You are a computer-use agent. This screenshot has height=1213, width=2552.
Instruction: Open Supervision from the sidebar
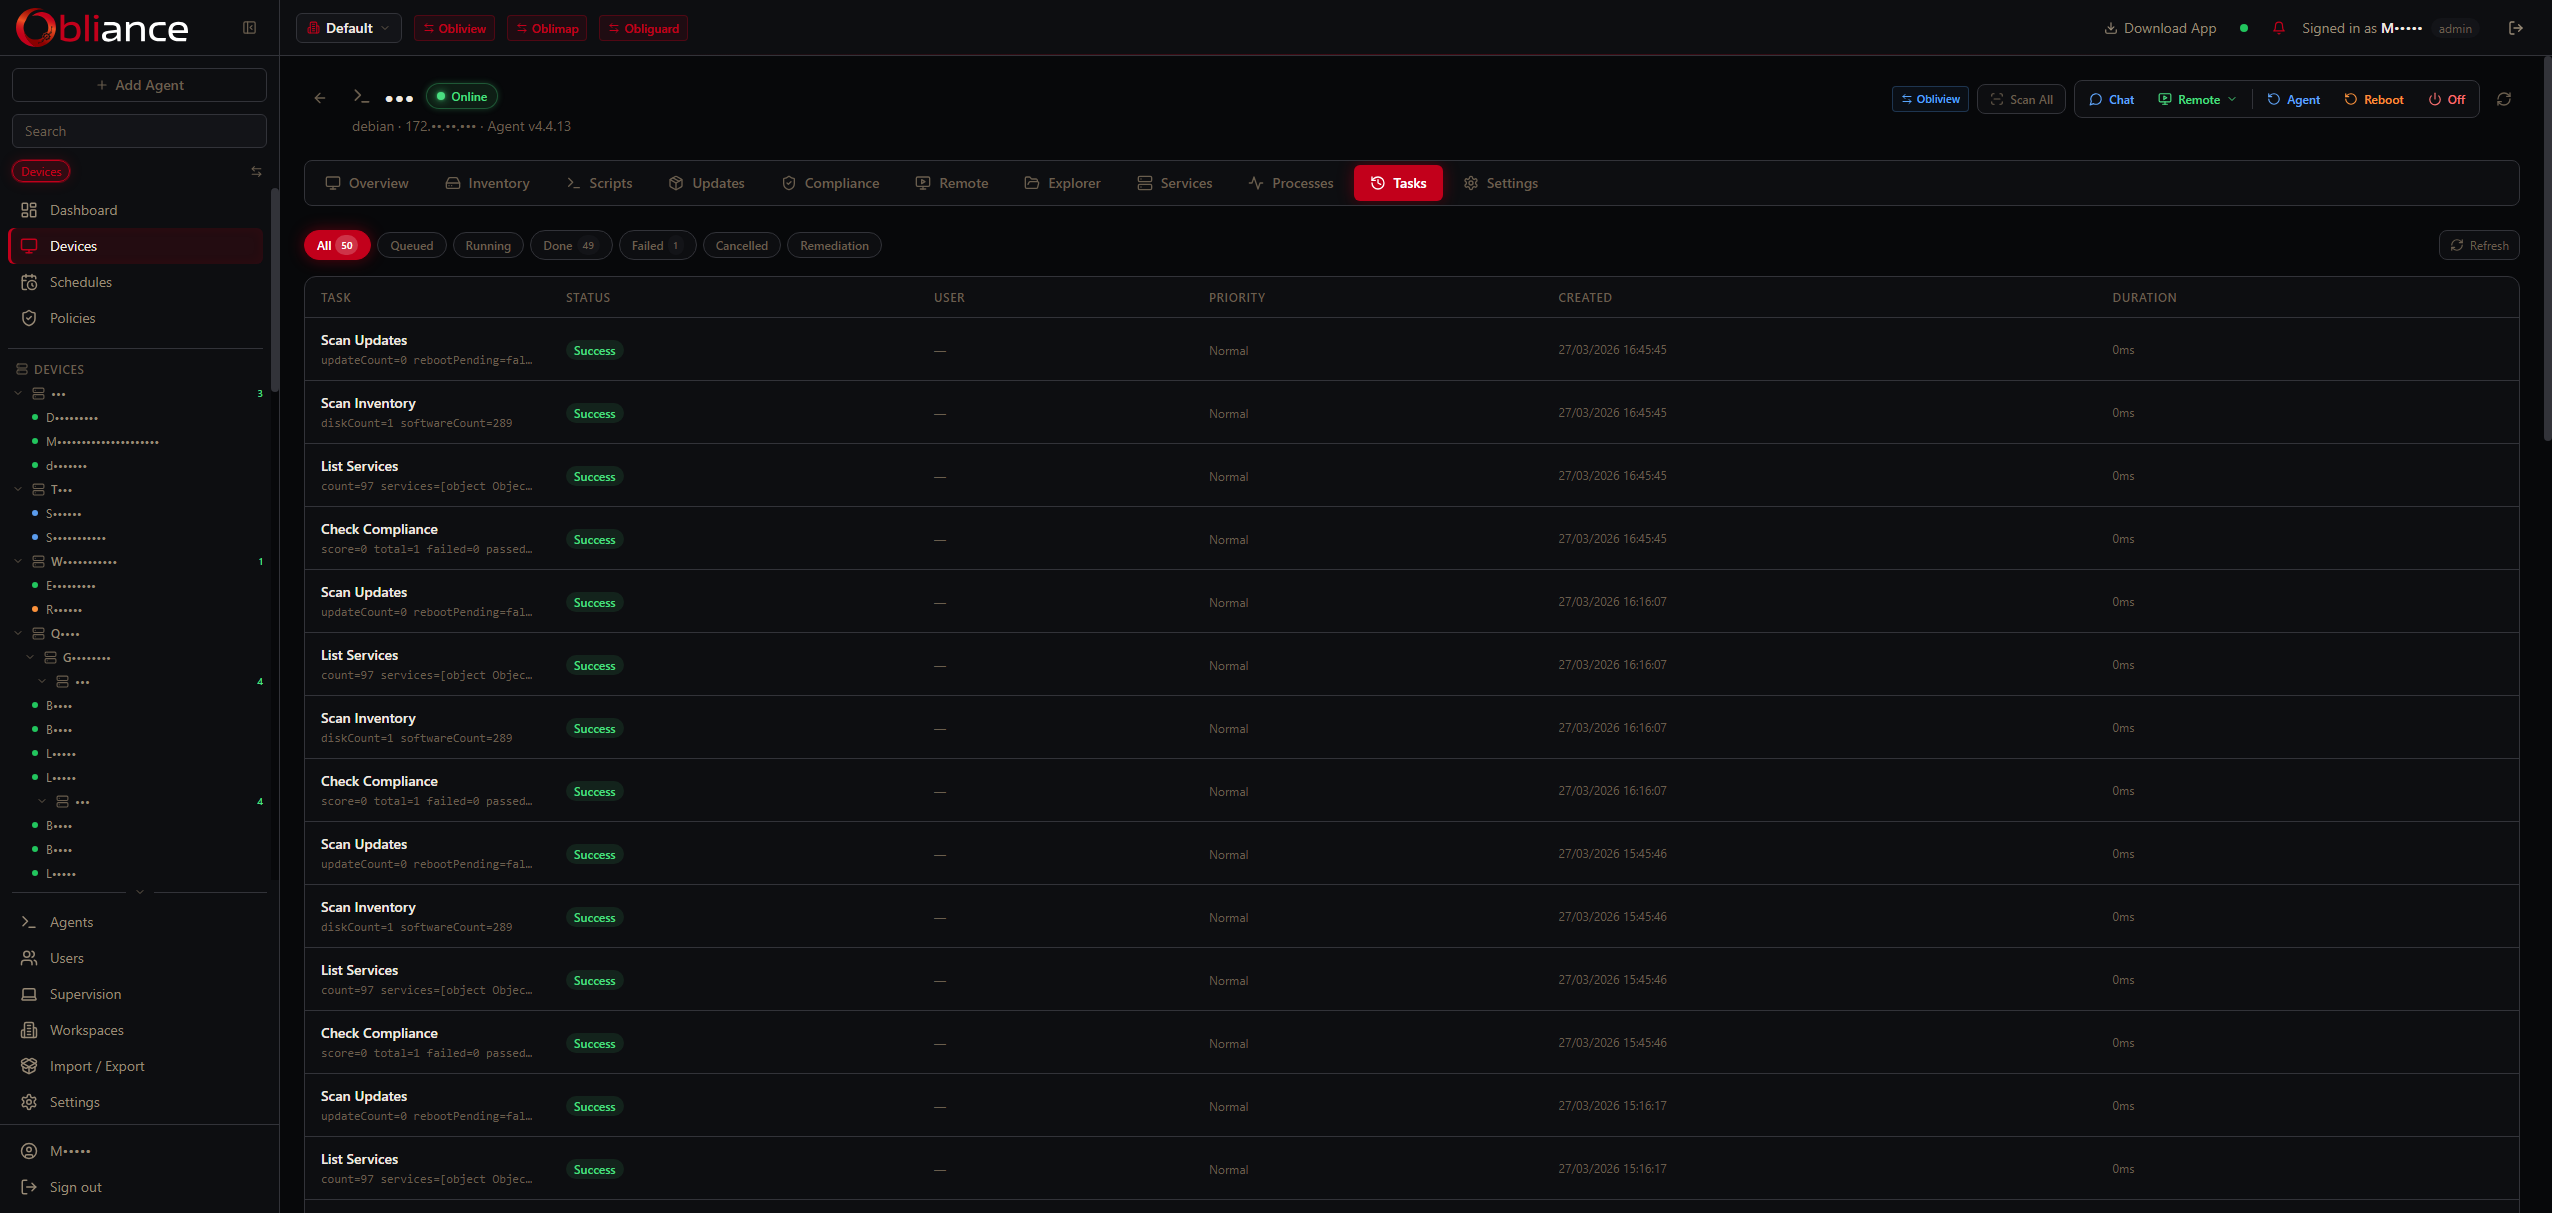pos(85,994)
